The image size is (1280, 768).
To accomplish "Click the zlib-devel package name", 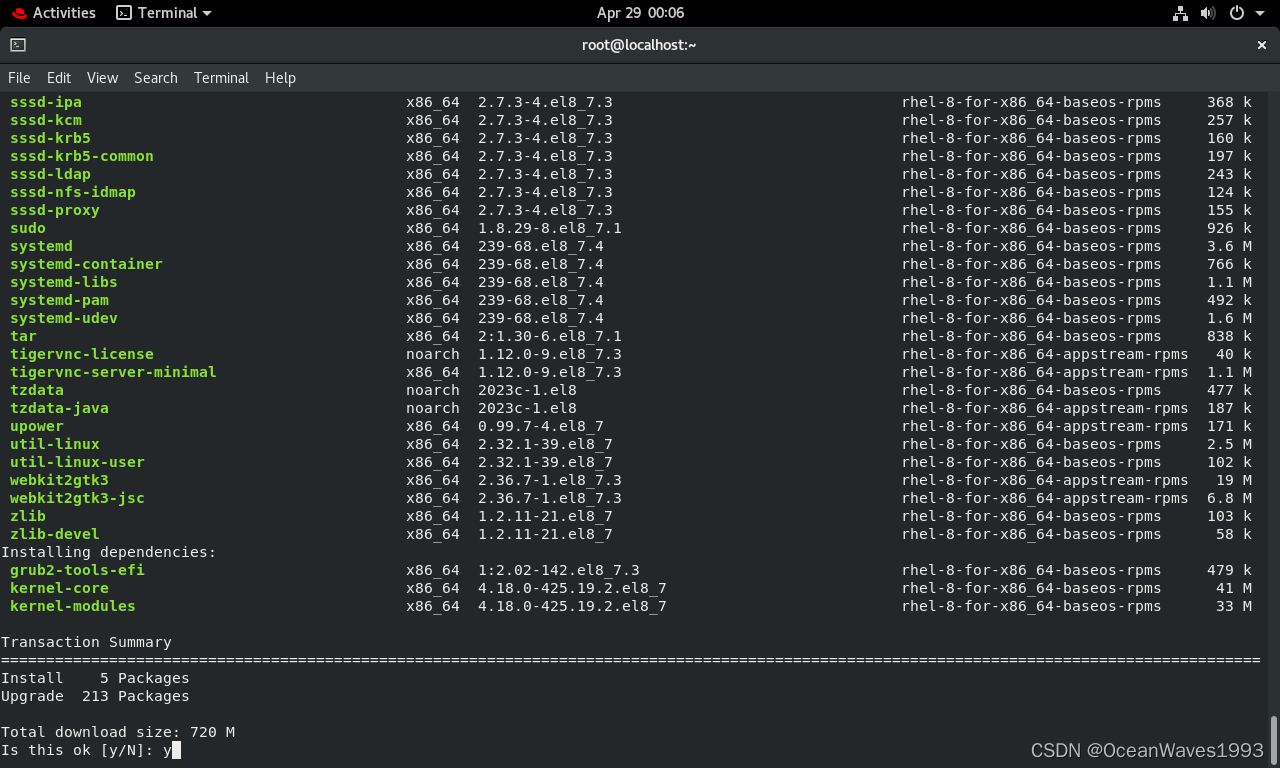I will click(55, 534).
